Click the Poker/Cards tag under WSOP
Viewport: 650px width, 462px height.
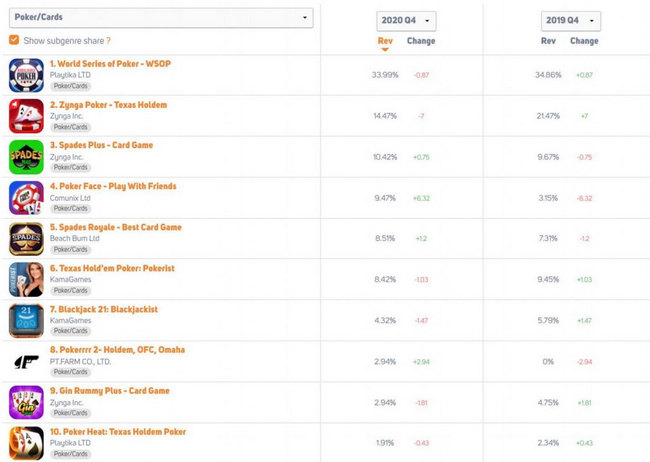[70, 86]
